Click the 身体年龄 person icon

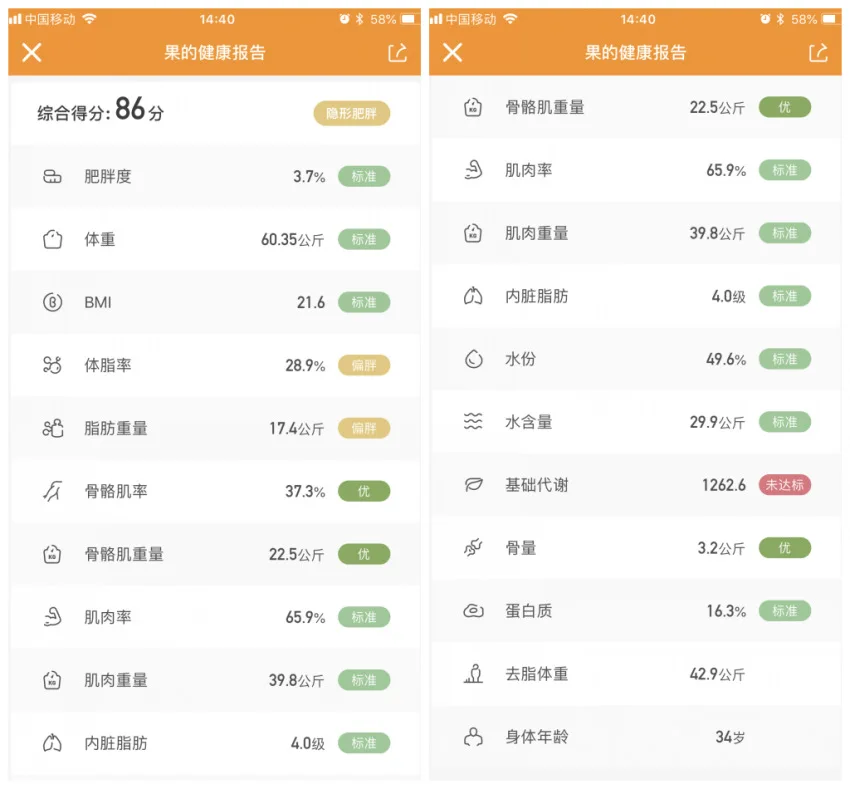click(473, 736)
